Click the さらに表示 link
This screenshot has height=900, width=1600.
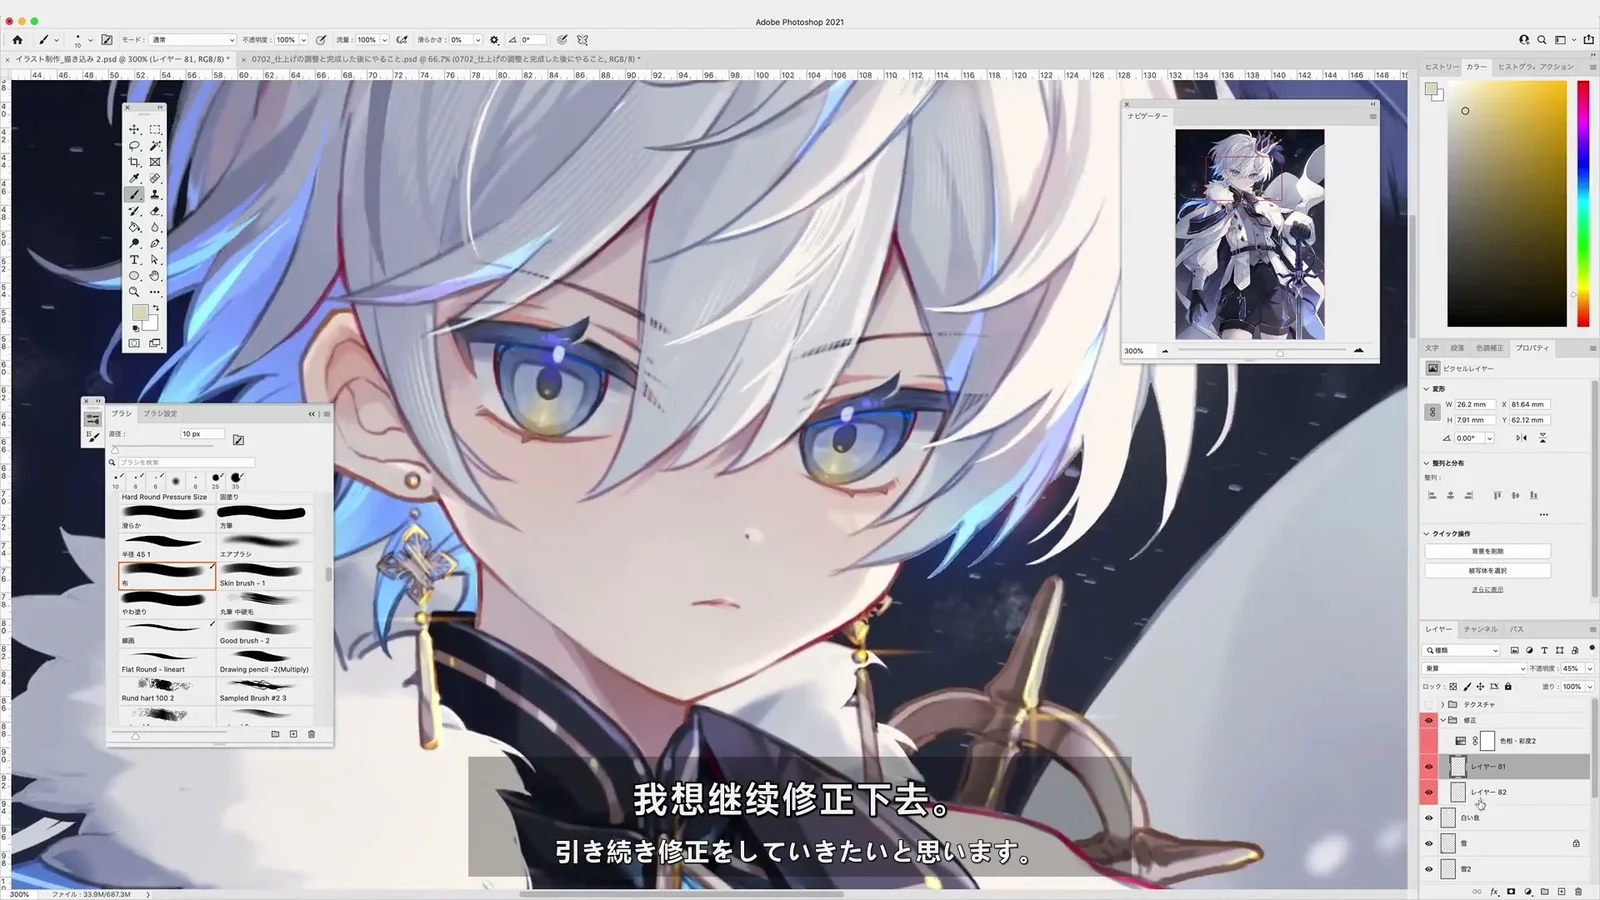coord(1487,589)
